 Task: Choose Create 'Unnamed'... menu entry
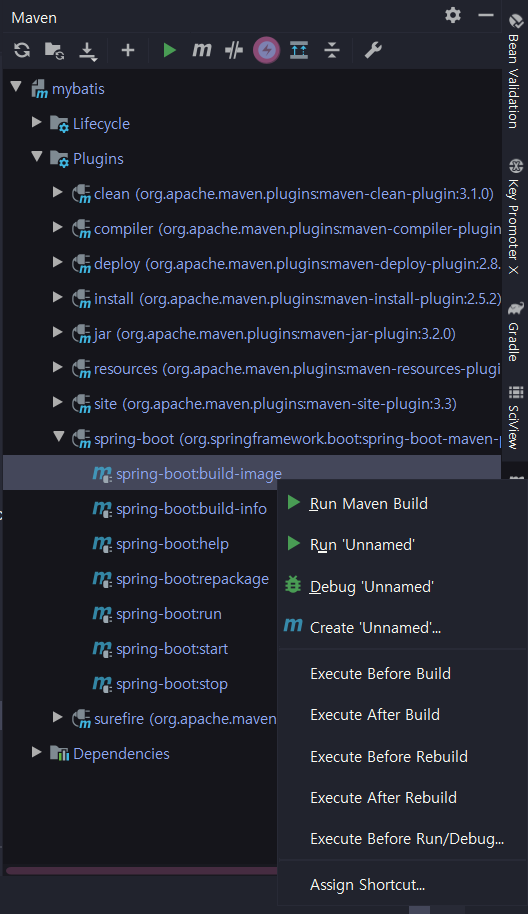(403, 628)
